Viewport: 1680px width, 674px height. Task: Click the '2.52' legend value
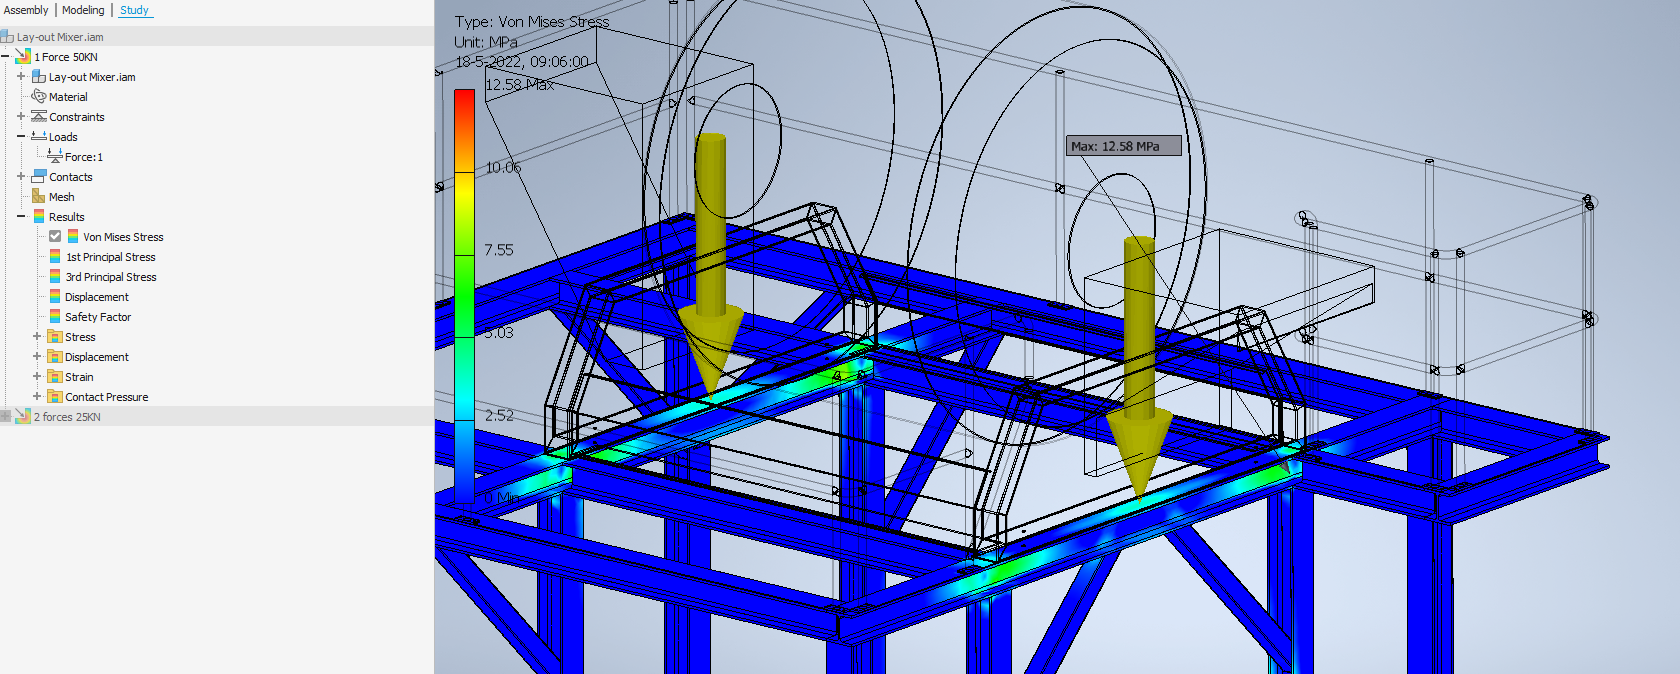(x=499, y=415)
